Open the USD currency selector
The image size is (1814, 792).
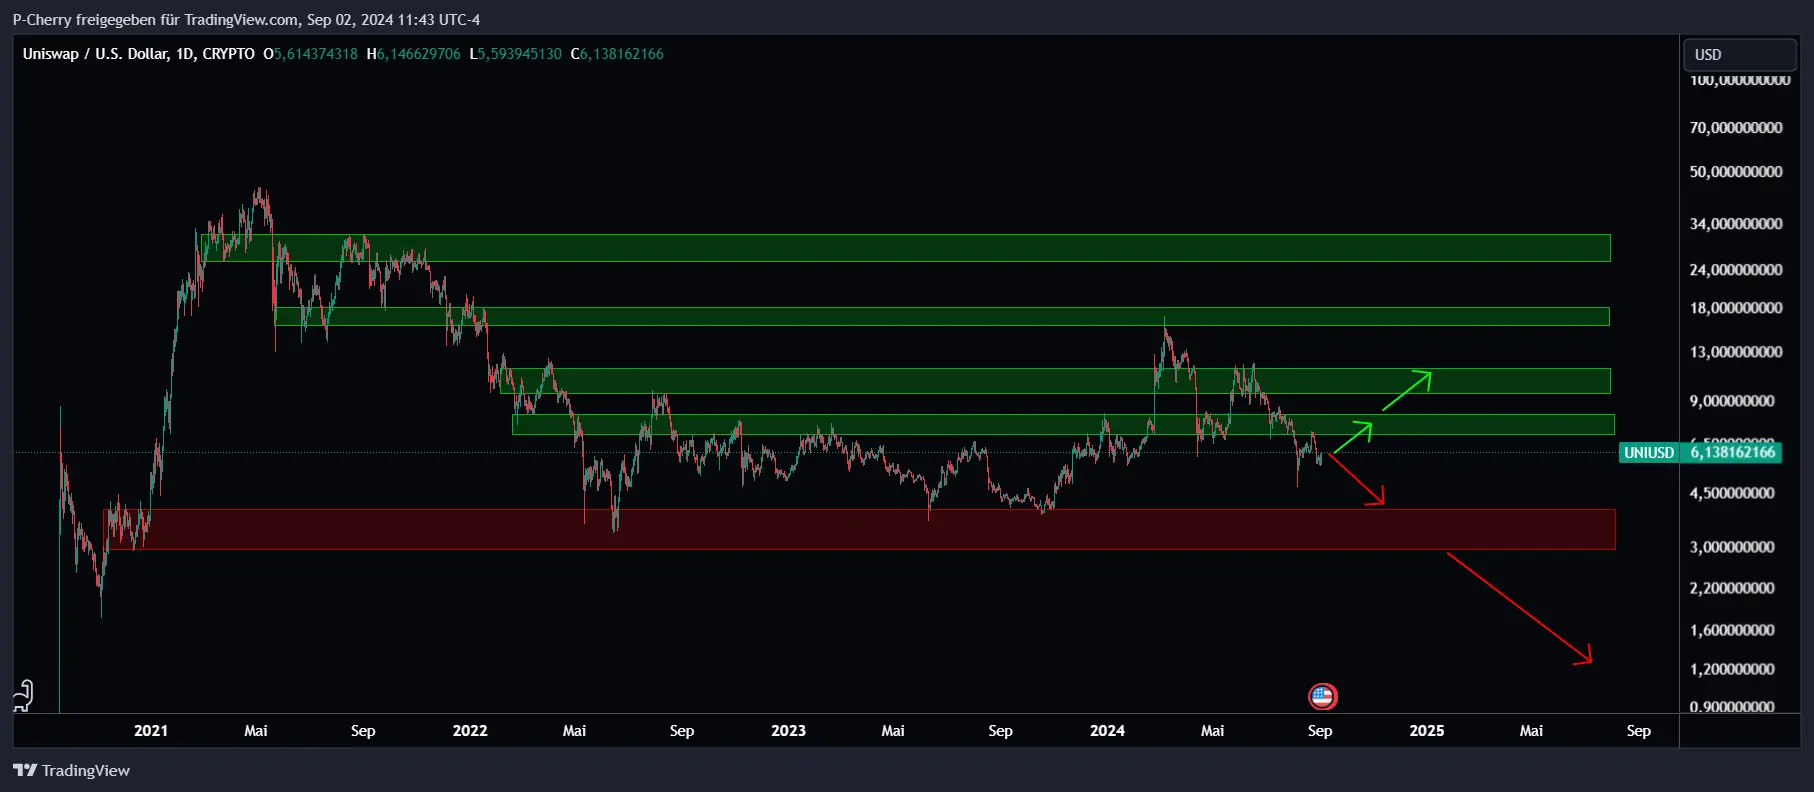point(1740,54)
